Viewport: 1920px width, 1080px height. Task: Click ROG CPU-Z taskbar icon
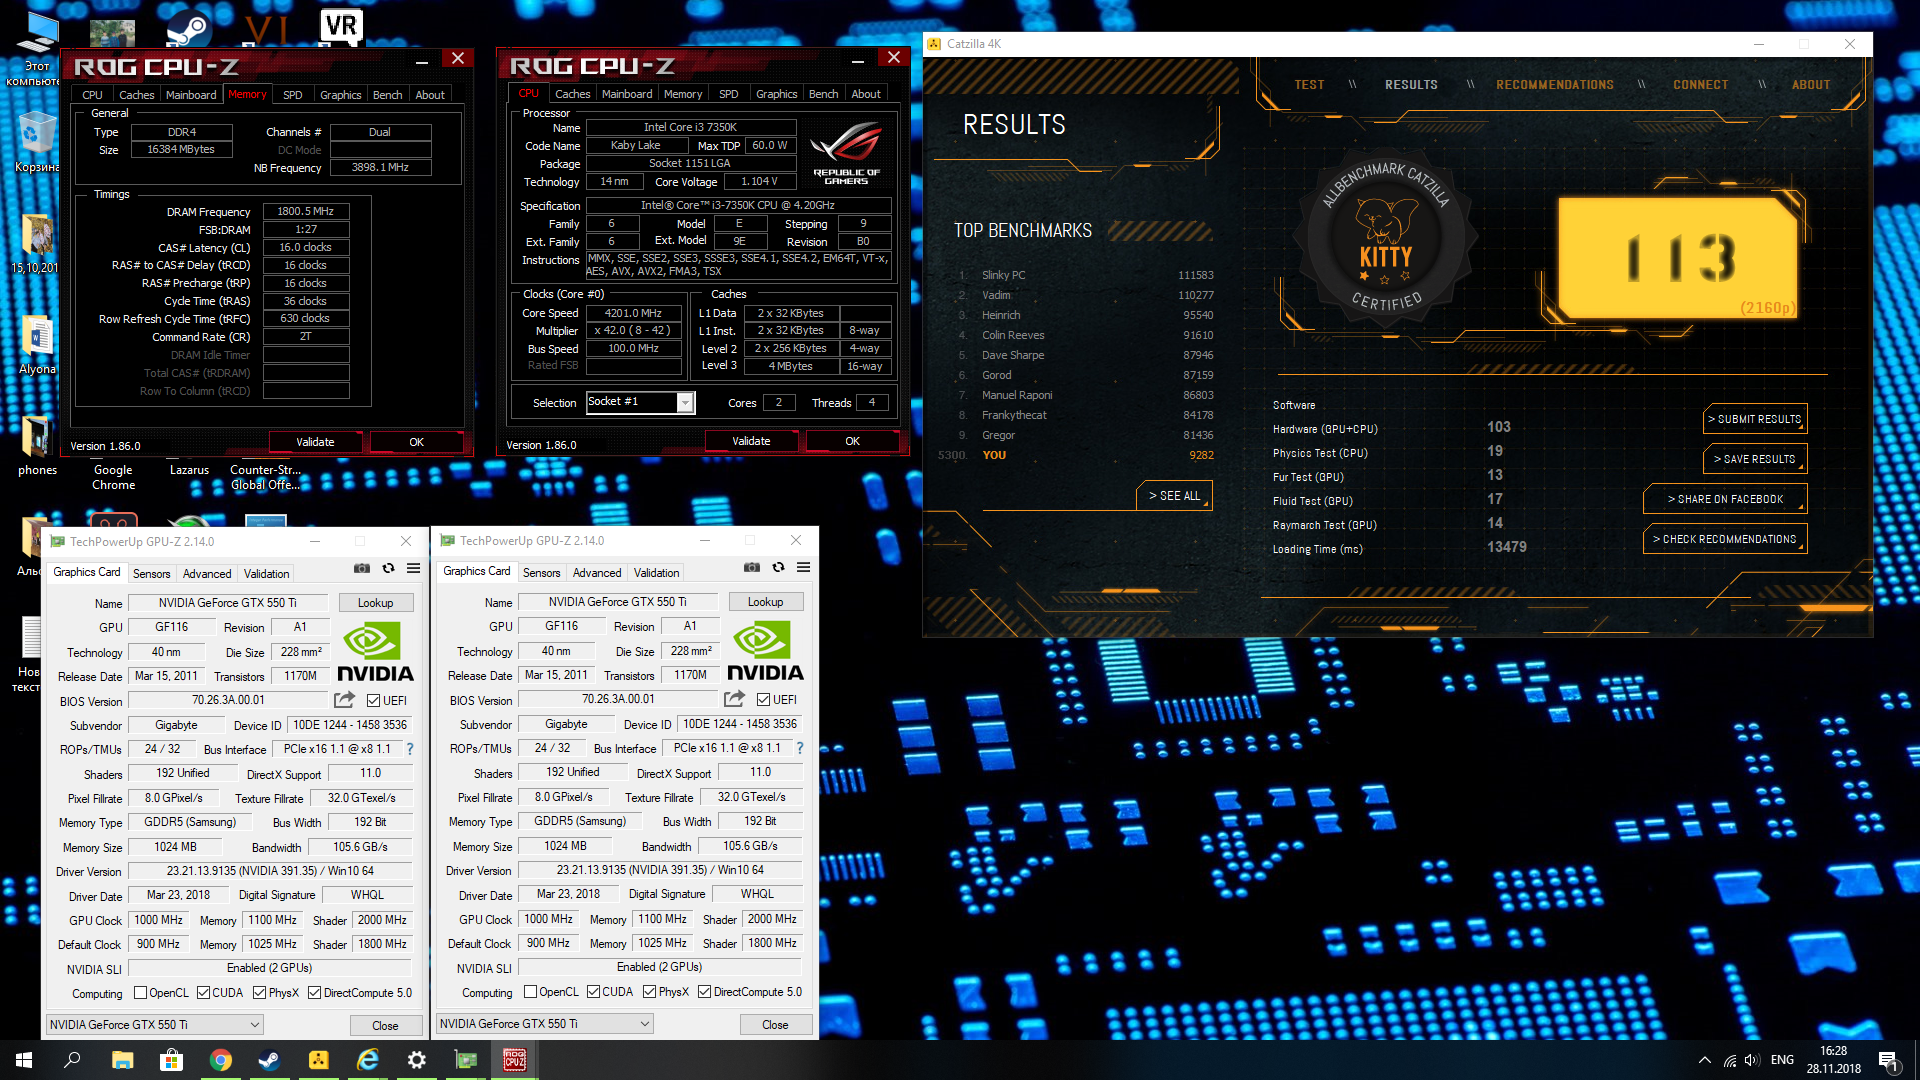click(515, 1060)
